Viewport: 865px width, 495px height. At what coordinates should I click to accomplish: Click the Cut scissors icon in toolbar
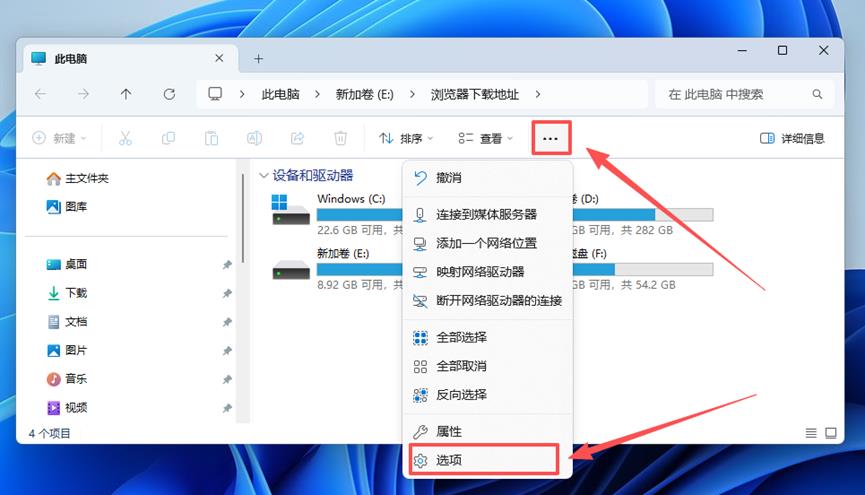(125, 138)
